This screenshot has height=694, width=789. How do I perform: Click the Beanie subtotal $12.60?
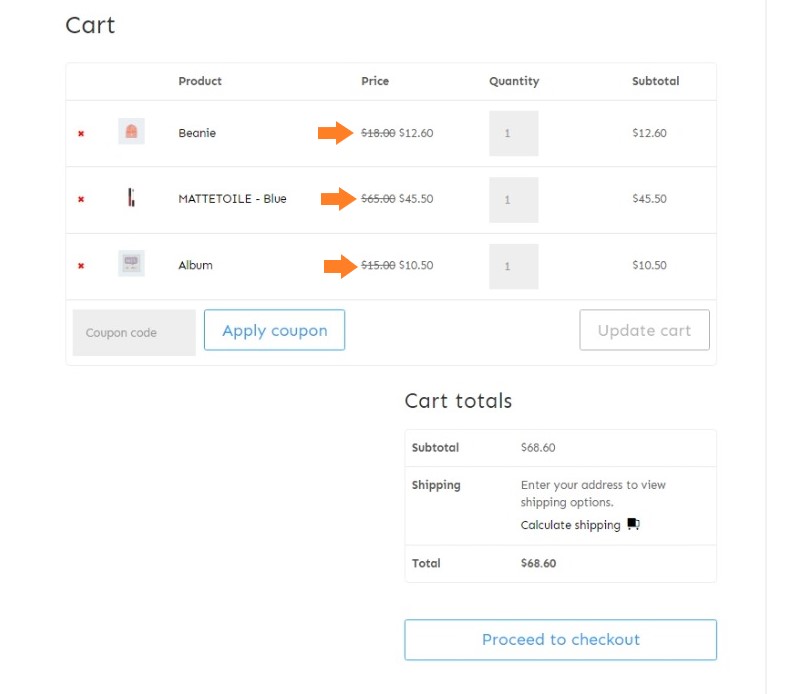[x=649, y=133]
